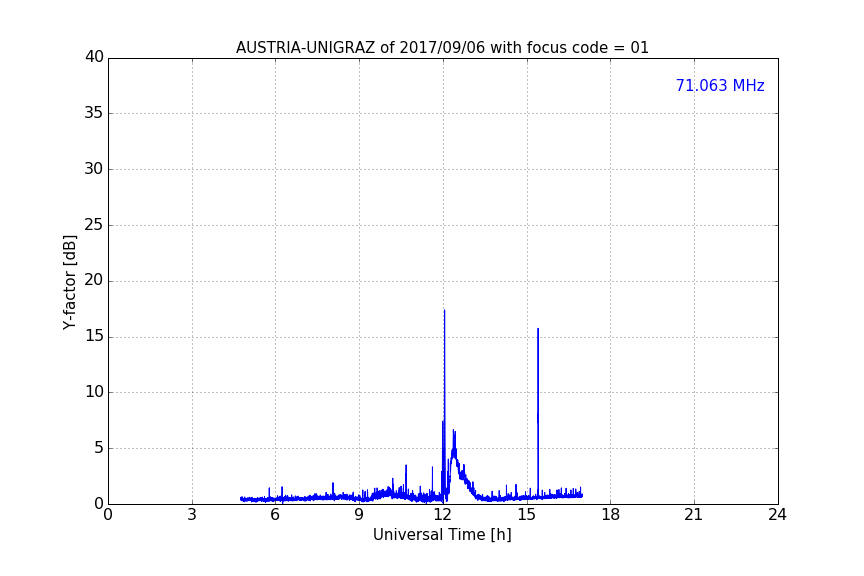Image resolution: width=864 pixels, height=576 pixels.
Task: Click the spike peak near 15.4 h
Action: [x=538, y=330]
